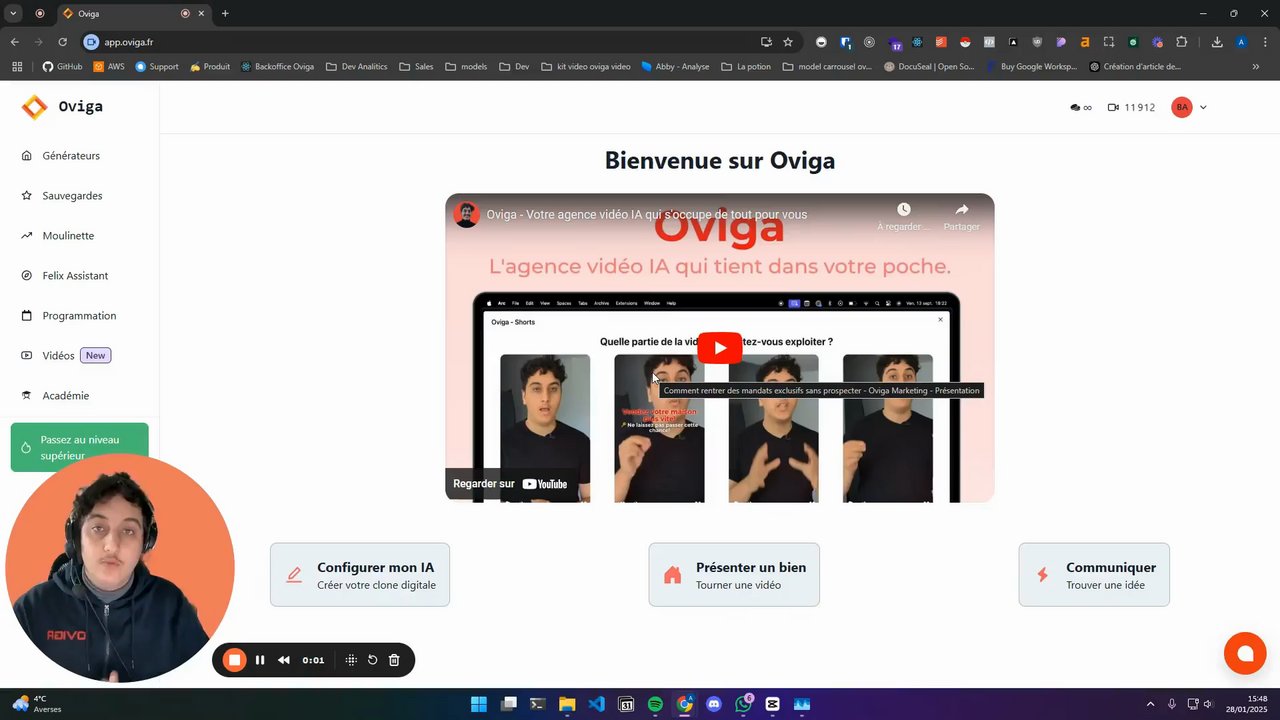Click Passez au niveau supérieur button
The height and width of the screenshot is (720, 1280).
80,447
